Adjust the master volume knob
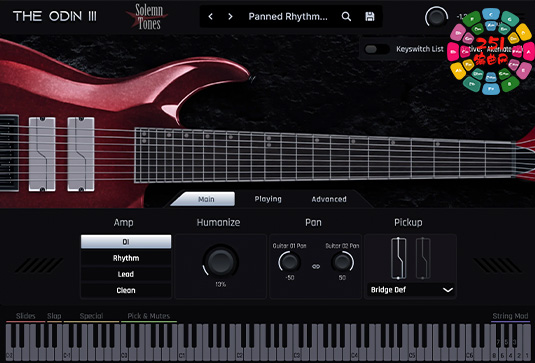The height and width of the screenshot is (363, 535). click(436, 17)
